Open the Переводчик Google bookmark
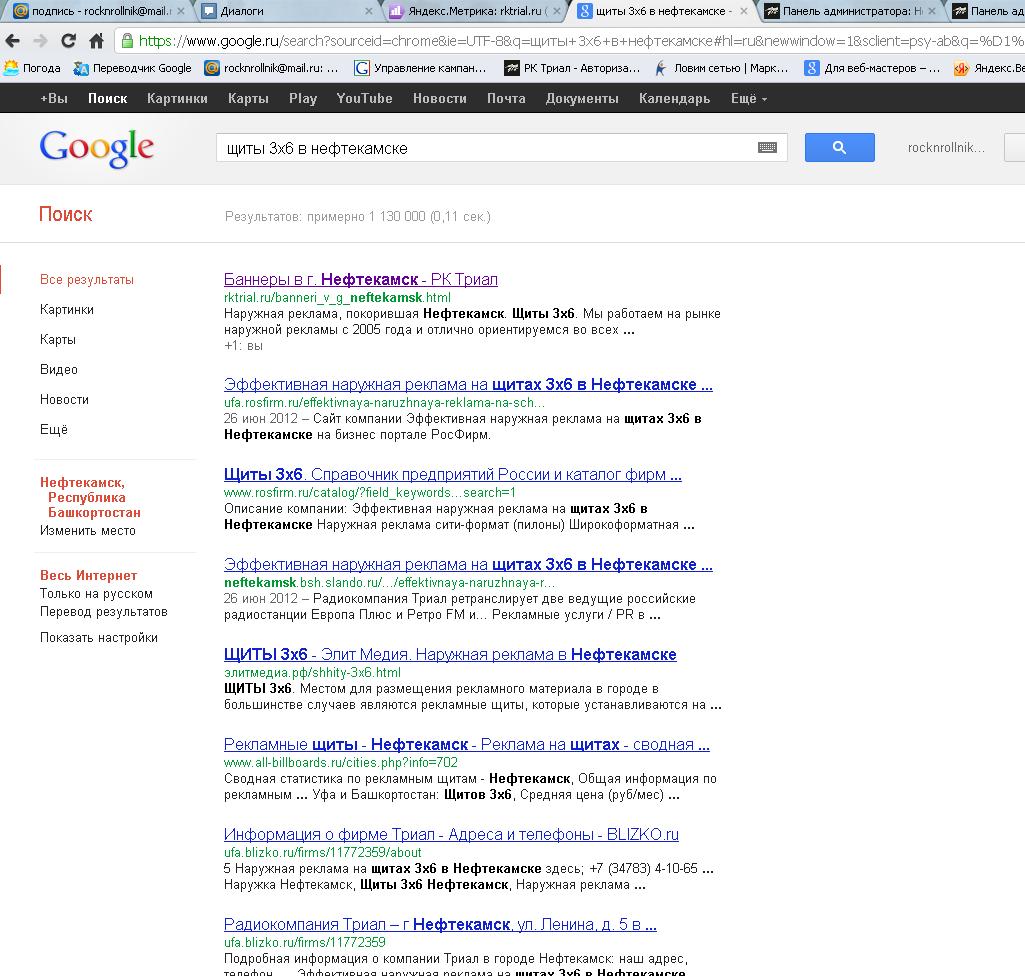Image resolution: width=1025 pixels, height=976 pixels. pyautogui.click(x=133, y=68)
